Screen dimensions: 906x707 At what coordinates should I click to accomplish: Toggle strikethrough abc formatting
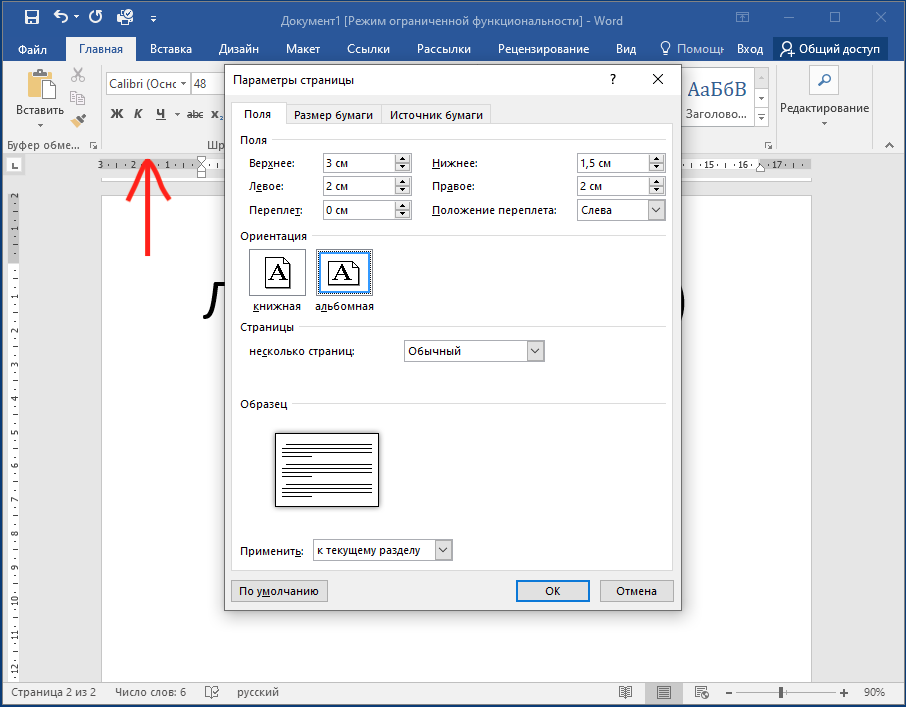pyautogui.click(x=195, y=114)
